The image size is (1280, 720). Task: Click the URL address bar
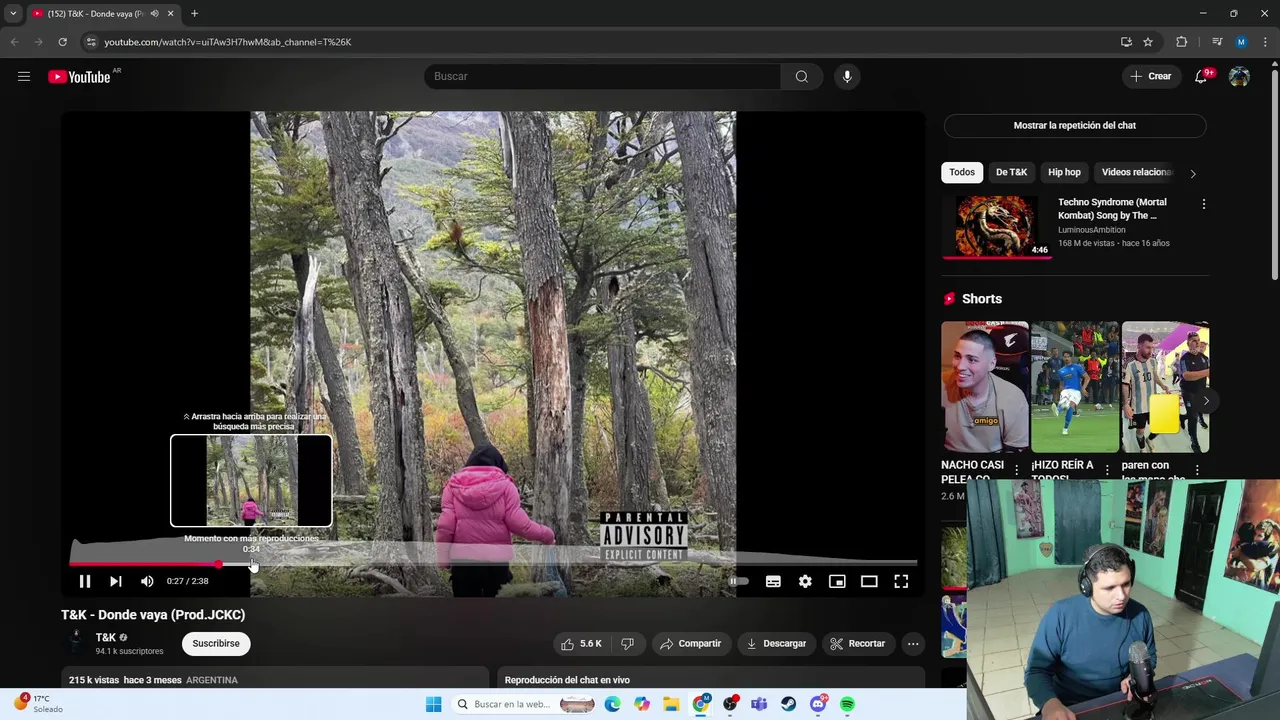coord(600,42)
